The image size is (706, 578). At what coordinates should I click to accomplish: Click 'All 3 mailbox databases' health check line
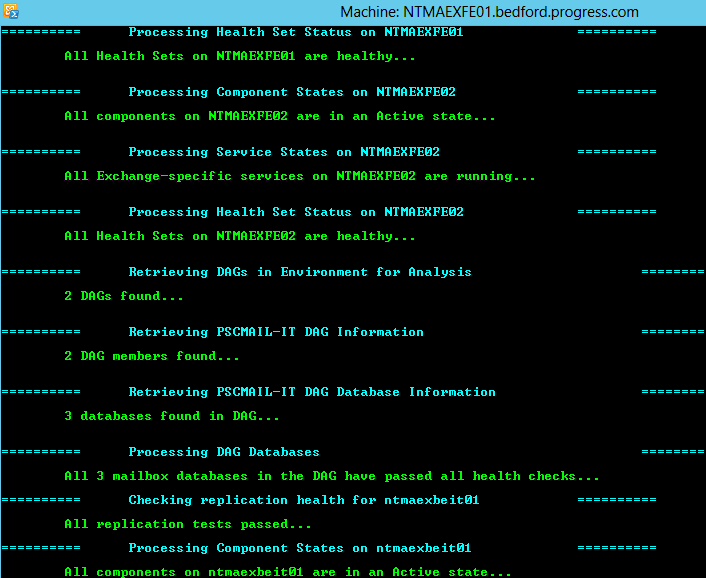(x=331, y=476)
